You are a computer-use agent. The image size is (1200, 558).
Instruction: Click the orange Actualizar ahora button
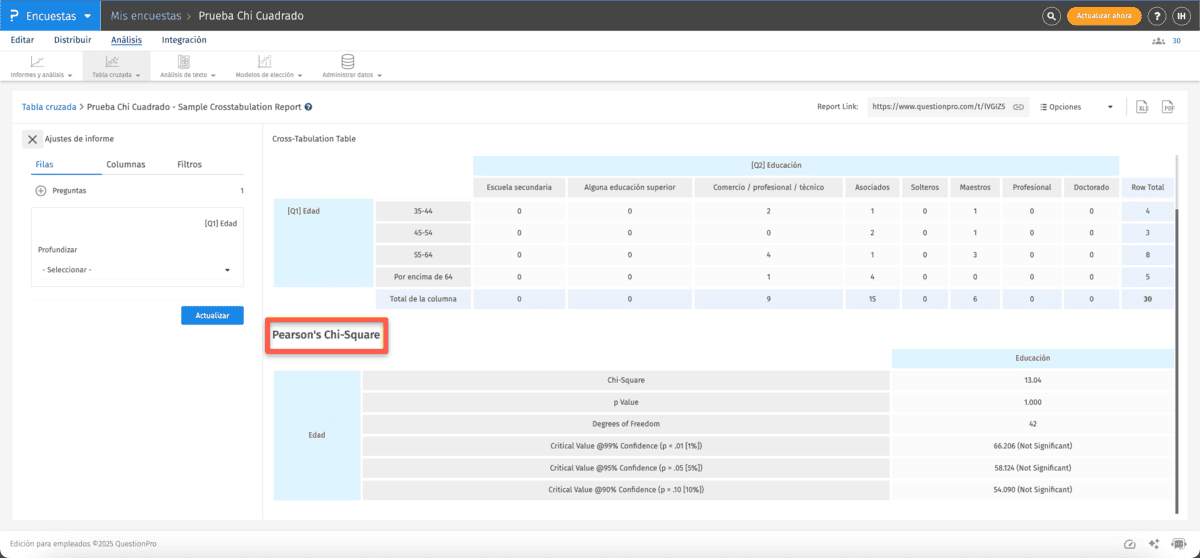click(1104, 16)
